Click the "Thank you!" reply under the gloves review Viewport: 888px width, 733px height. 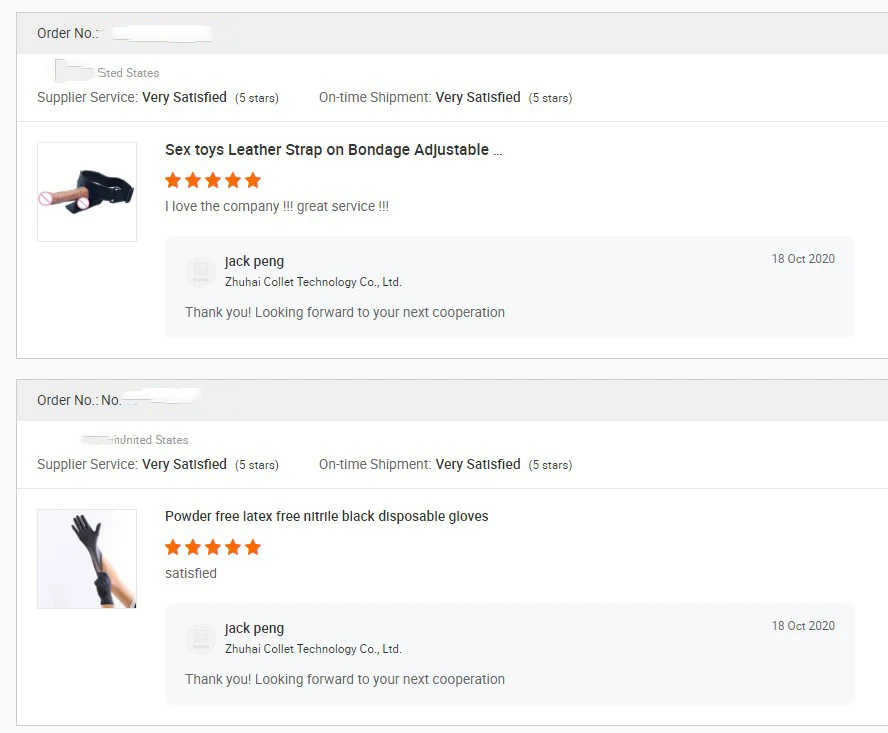tap(345, 680)
